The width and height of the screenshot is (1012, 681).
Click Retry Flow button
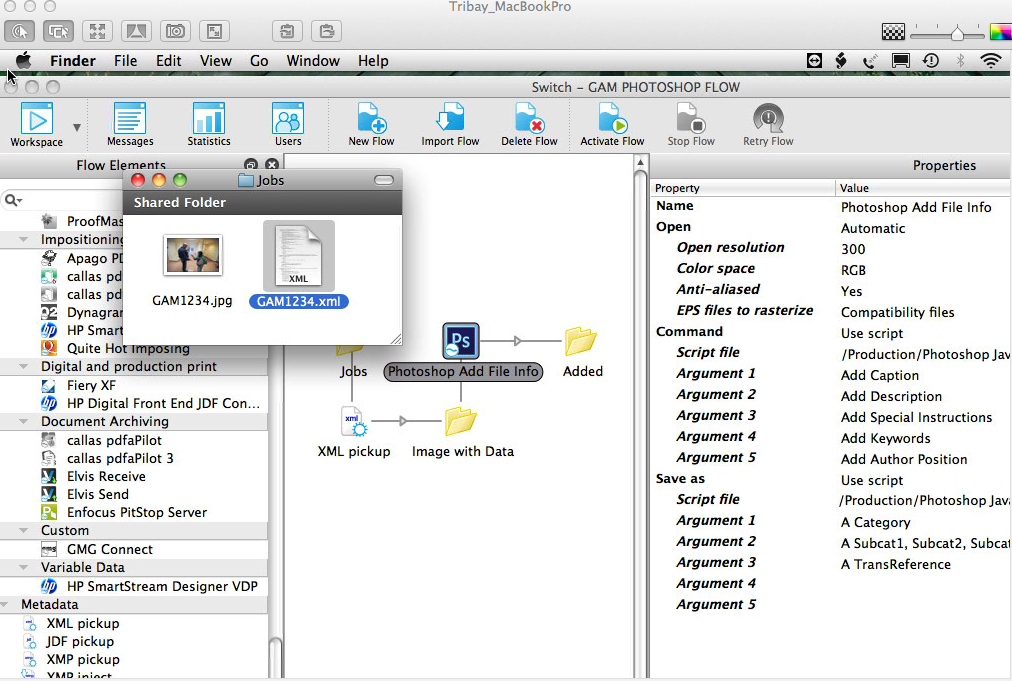[x=768, y=125]
